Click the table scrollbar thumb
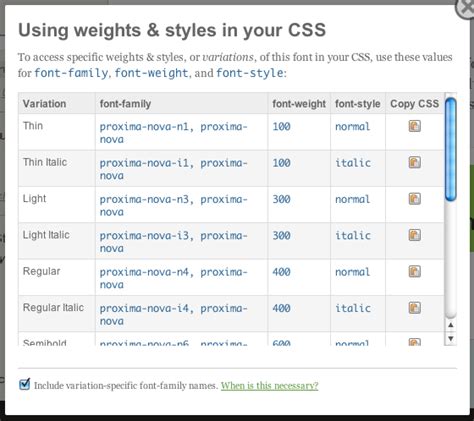Screen dimensions: 474x421 450,150
